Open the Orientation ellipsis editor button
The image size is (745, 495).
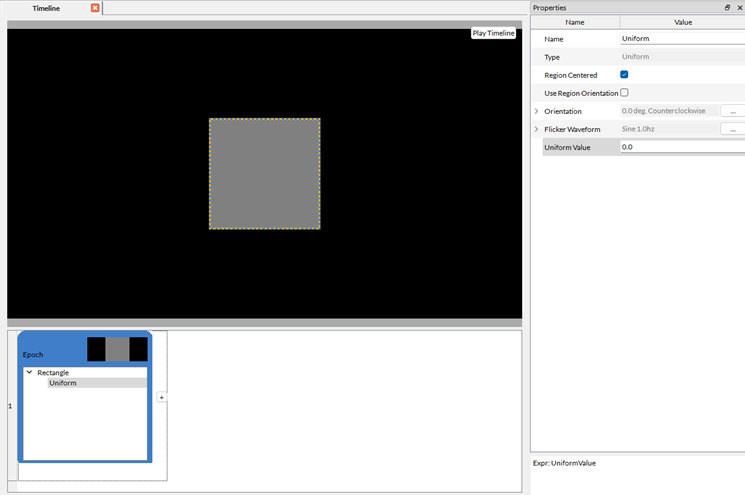pyautogui.click(x=731, y=111)
